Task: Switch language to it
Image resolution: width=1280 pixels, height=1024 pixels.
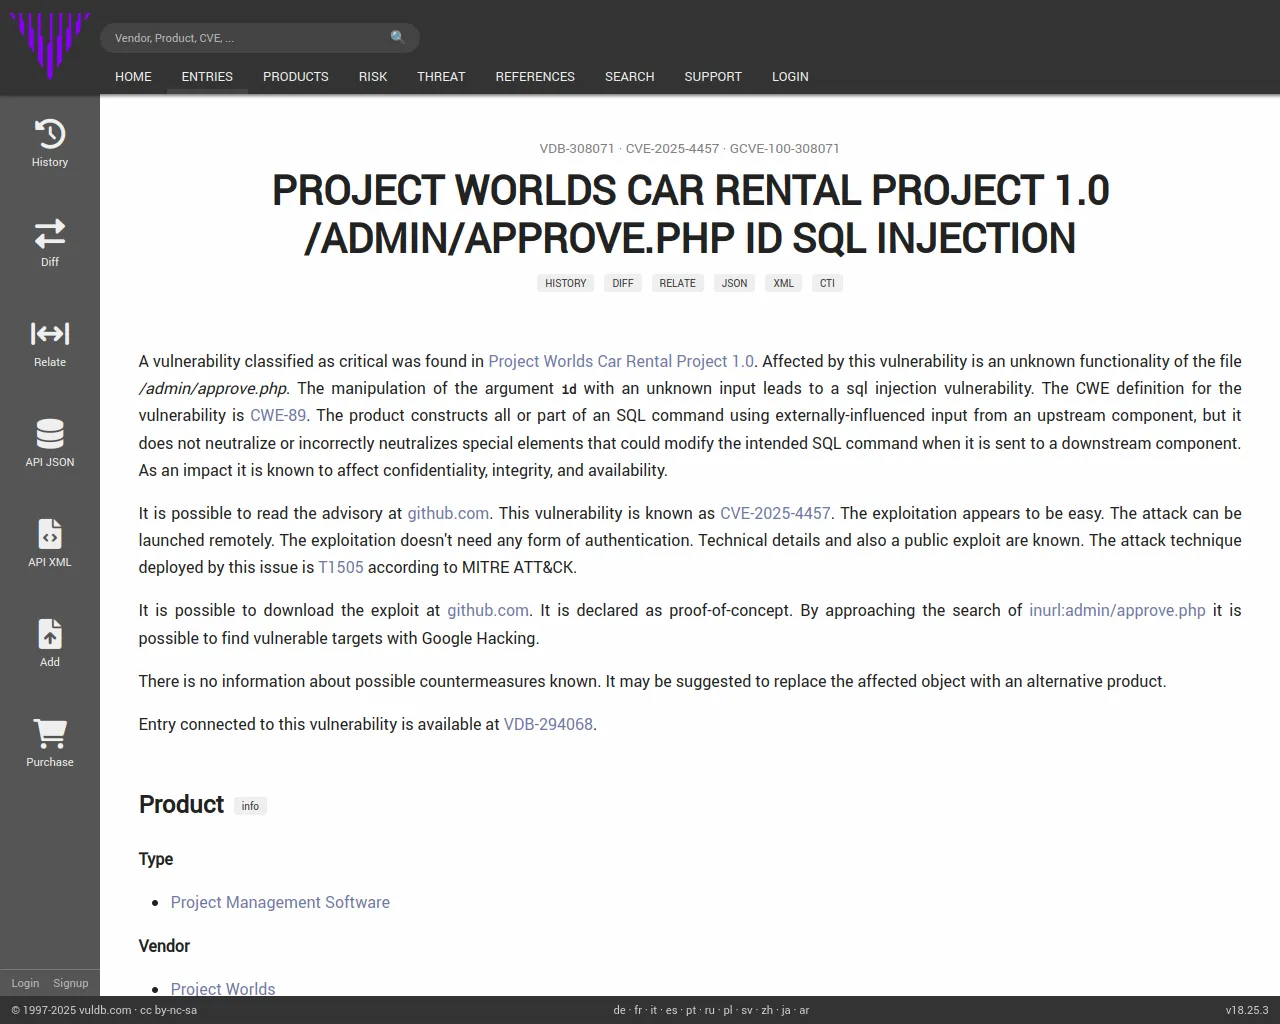Action: point(654,1010)
